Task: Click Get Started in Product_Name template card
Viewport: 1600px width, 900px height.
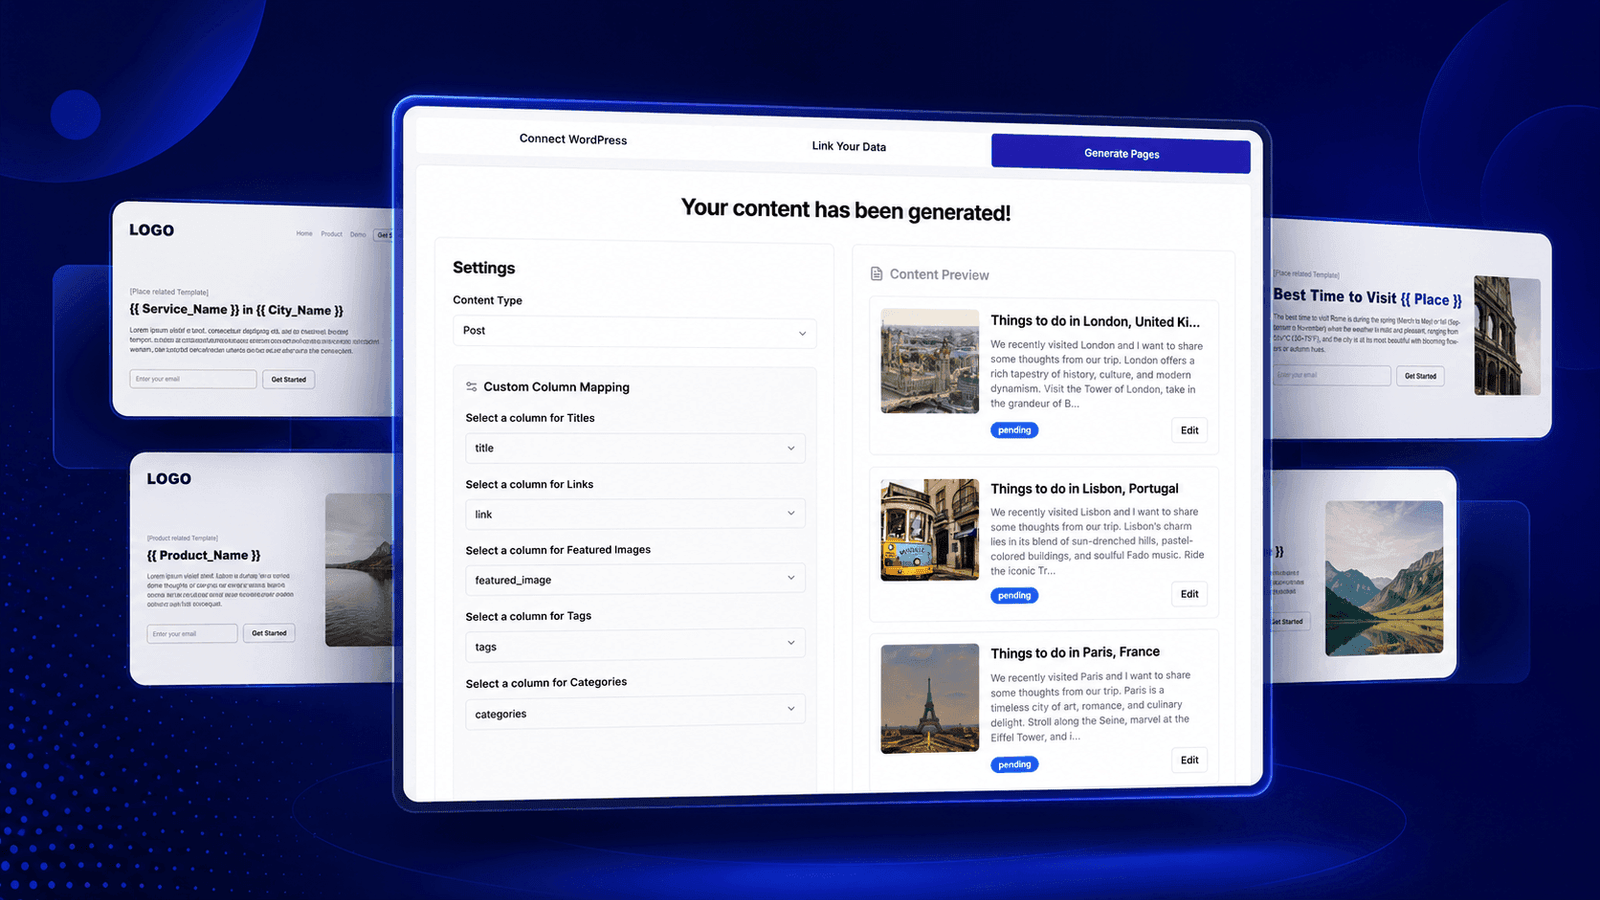Action: 269,633
